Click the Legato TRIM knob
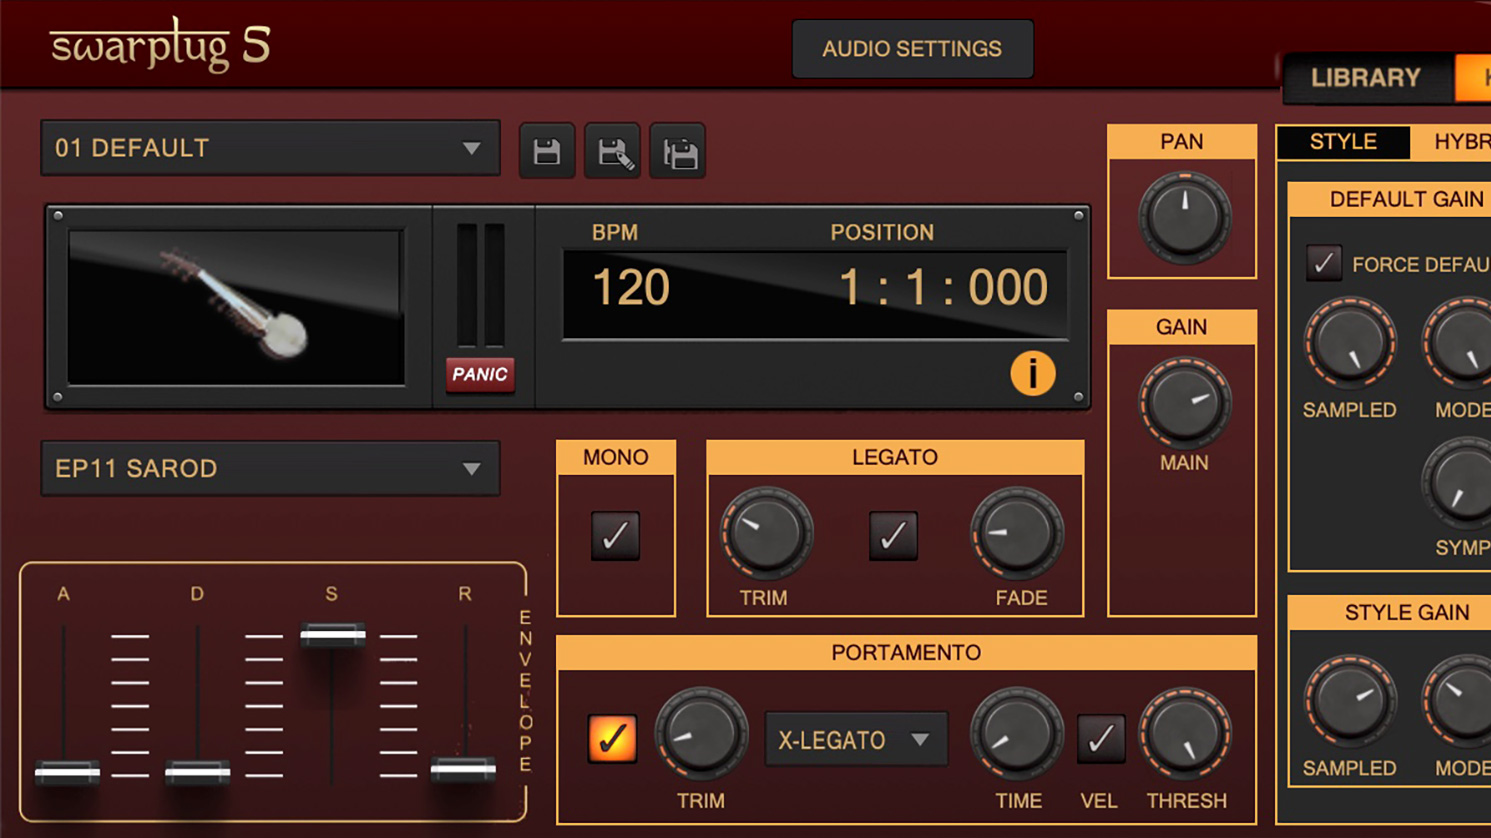Image resolution: width=1491 pixels, height=838 pixels. click(767, 534)
